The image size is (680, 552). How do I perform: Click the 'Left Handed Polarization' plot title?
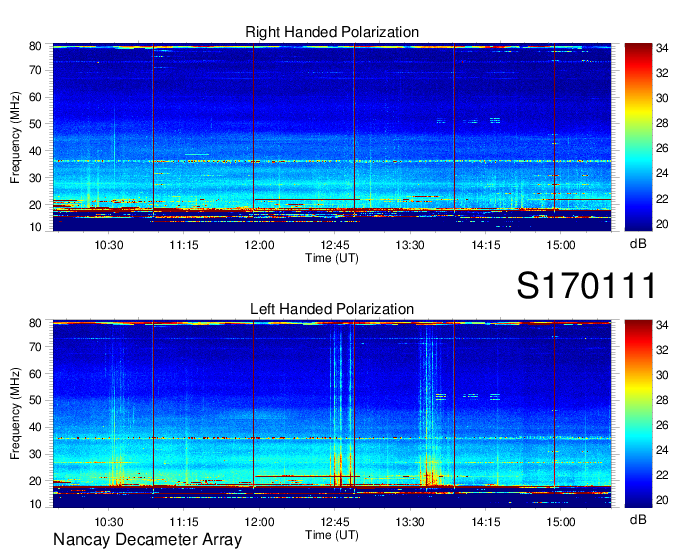[x=332, y=309]
